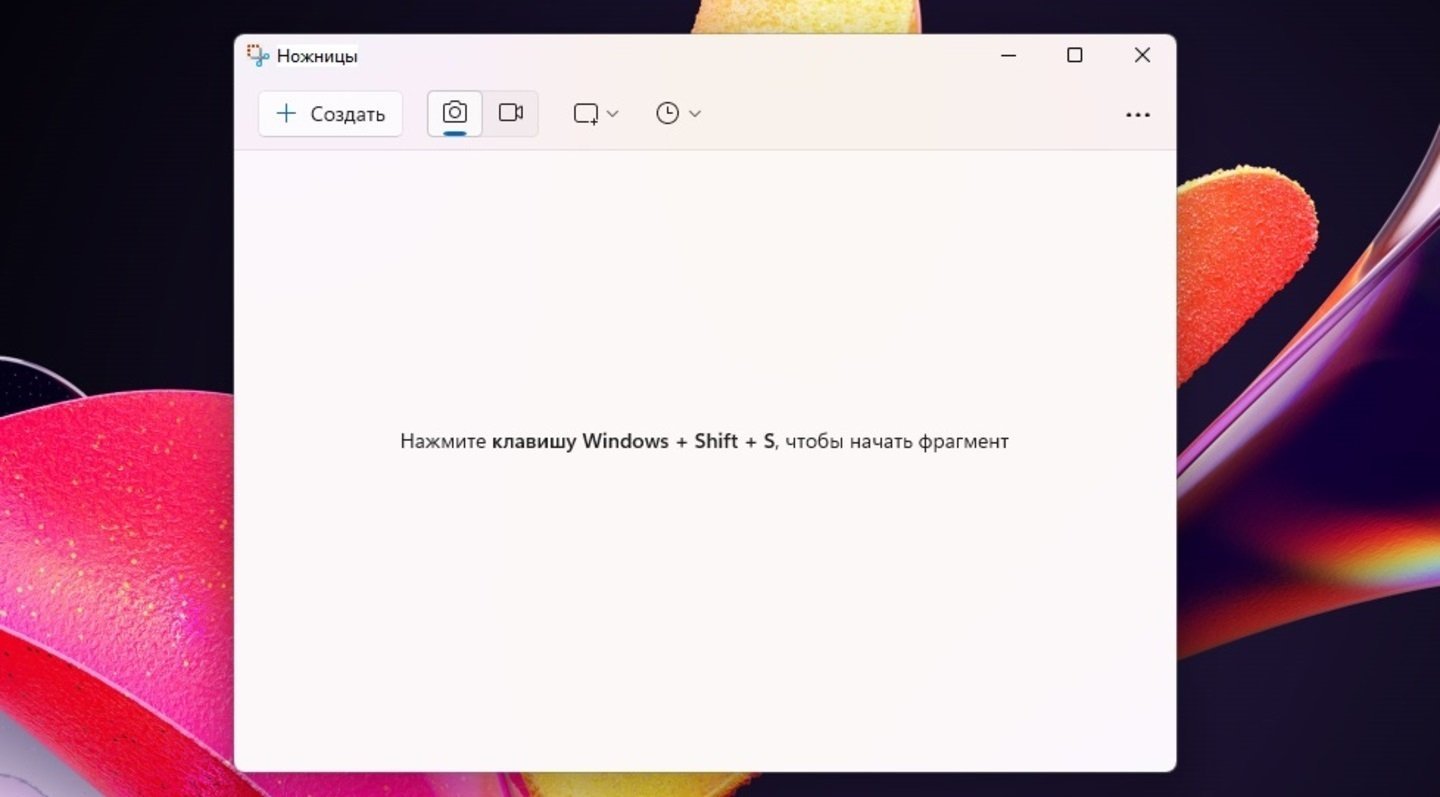This screenshot has width=1440, height=797.
Task: Close the Ножницы window
Action: pyautogui.click(x=1142, y=56)
